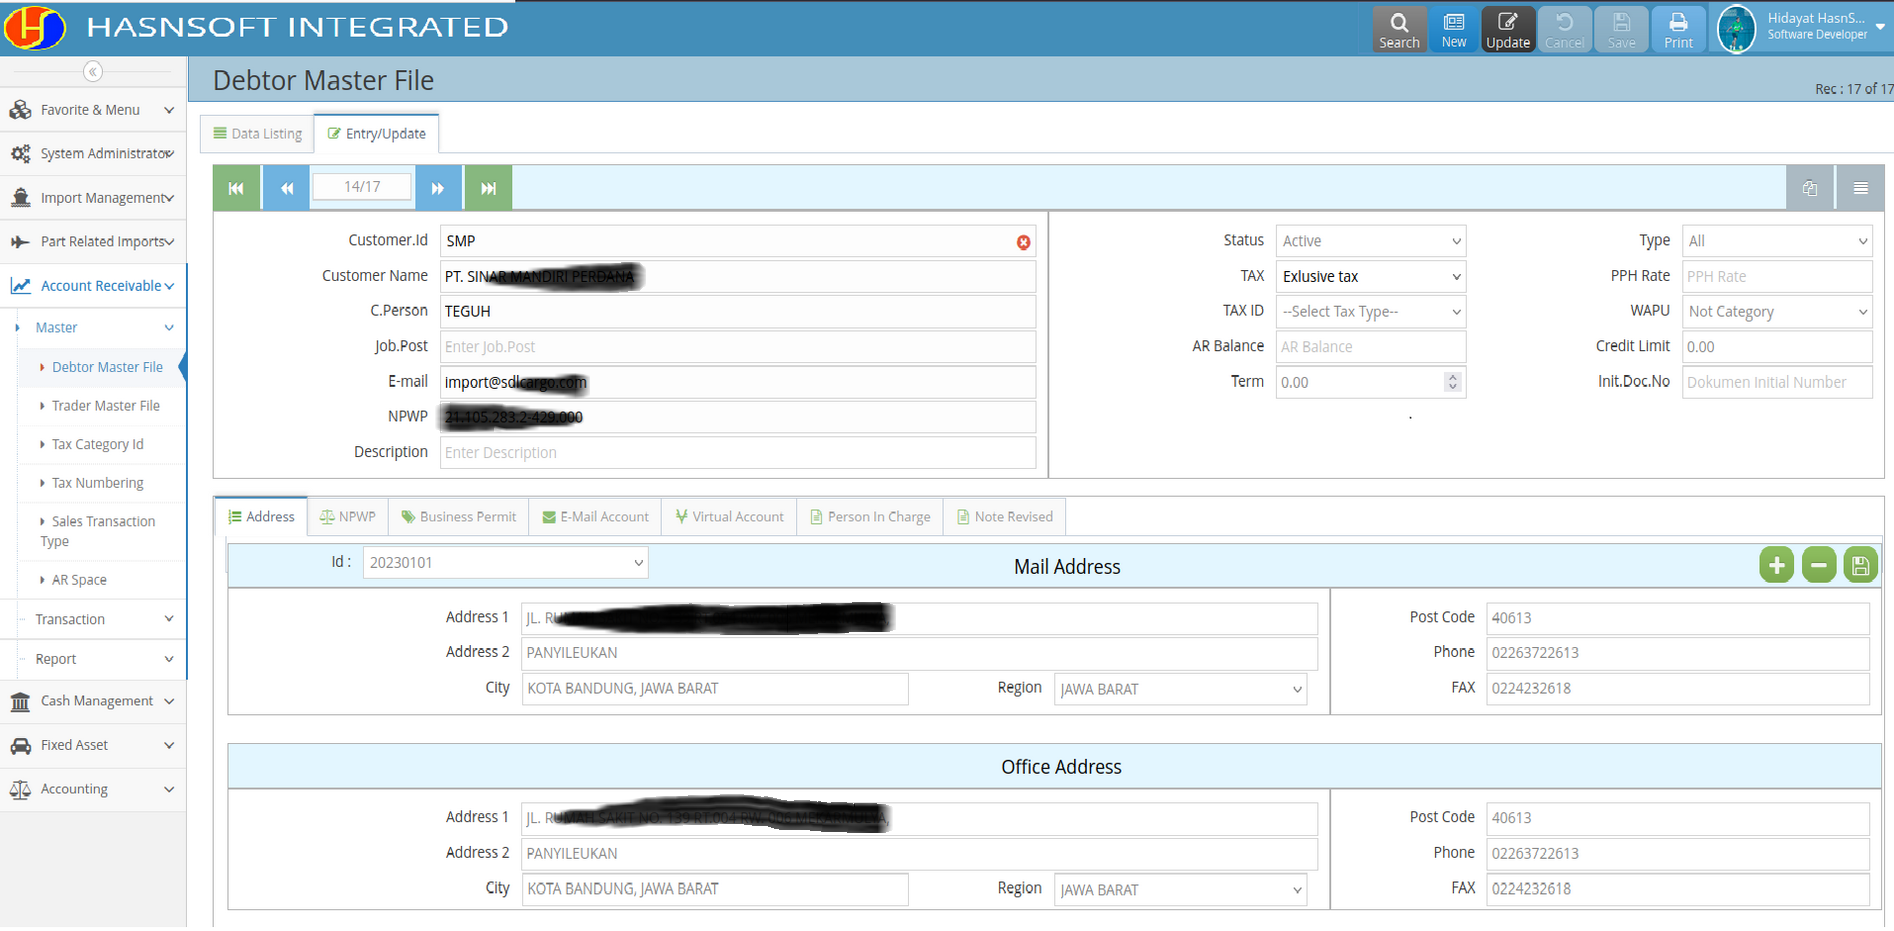The image size is (1894, 931).
Task: Delete mail address using red minus icon
Action: (1818, 564)
